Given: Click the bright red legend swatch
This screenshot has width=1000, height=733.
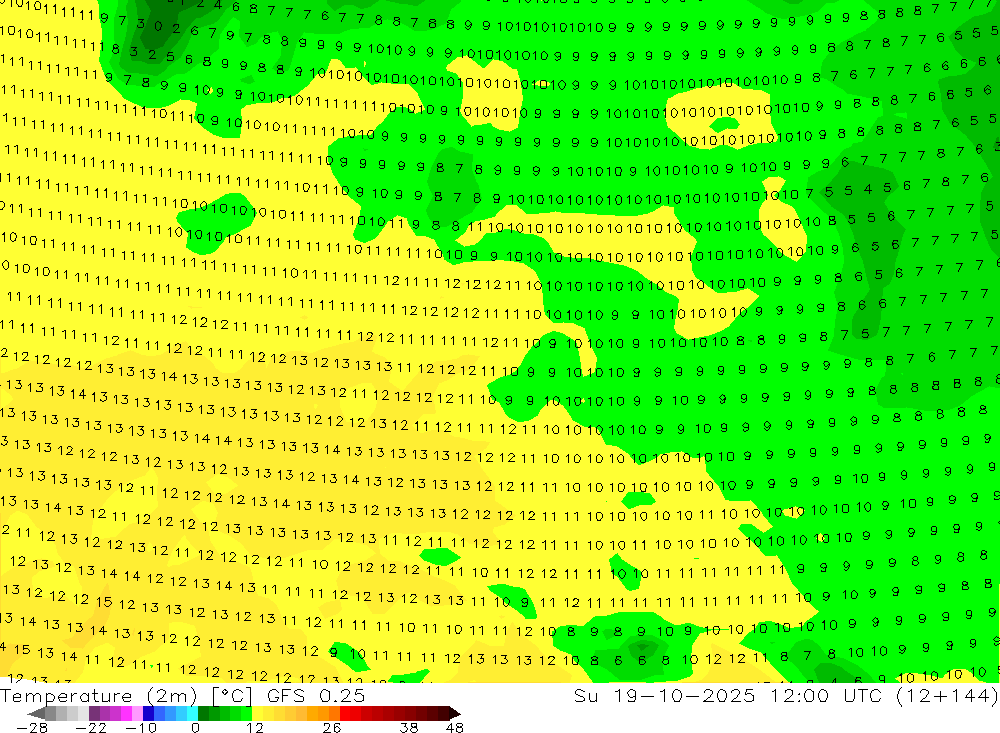Looking at the screenshot, I should [x=345, y=713].
